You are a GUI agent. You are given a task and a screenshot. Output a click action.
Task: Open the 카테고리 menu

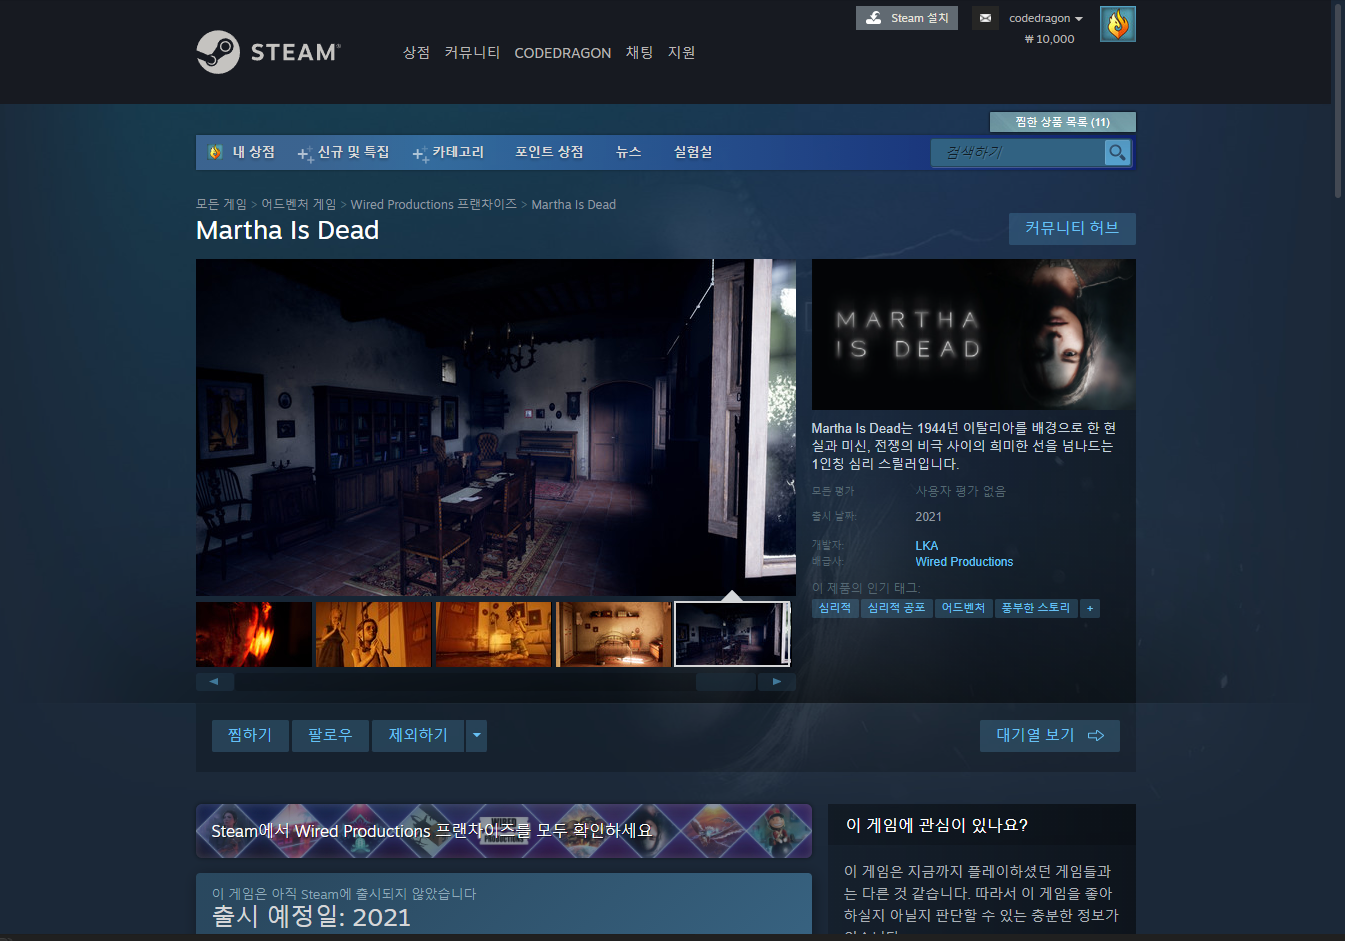(448, 152)
